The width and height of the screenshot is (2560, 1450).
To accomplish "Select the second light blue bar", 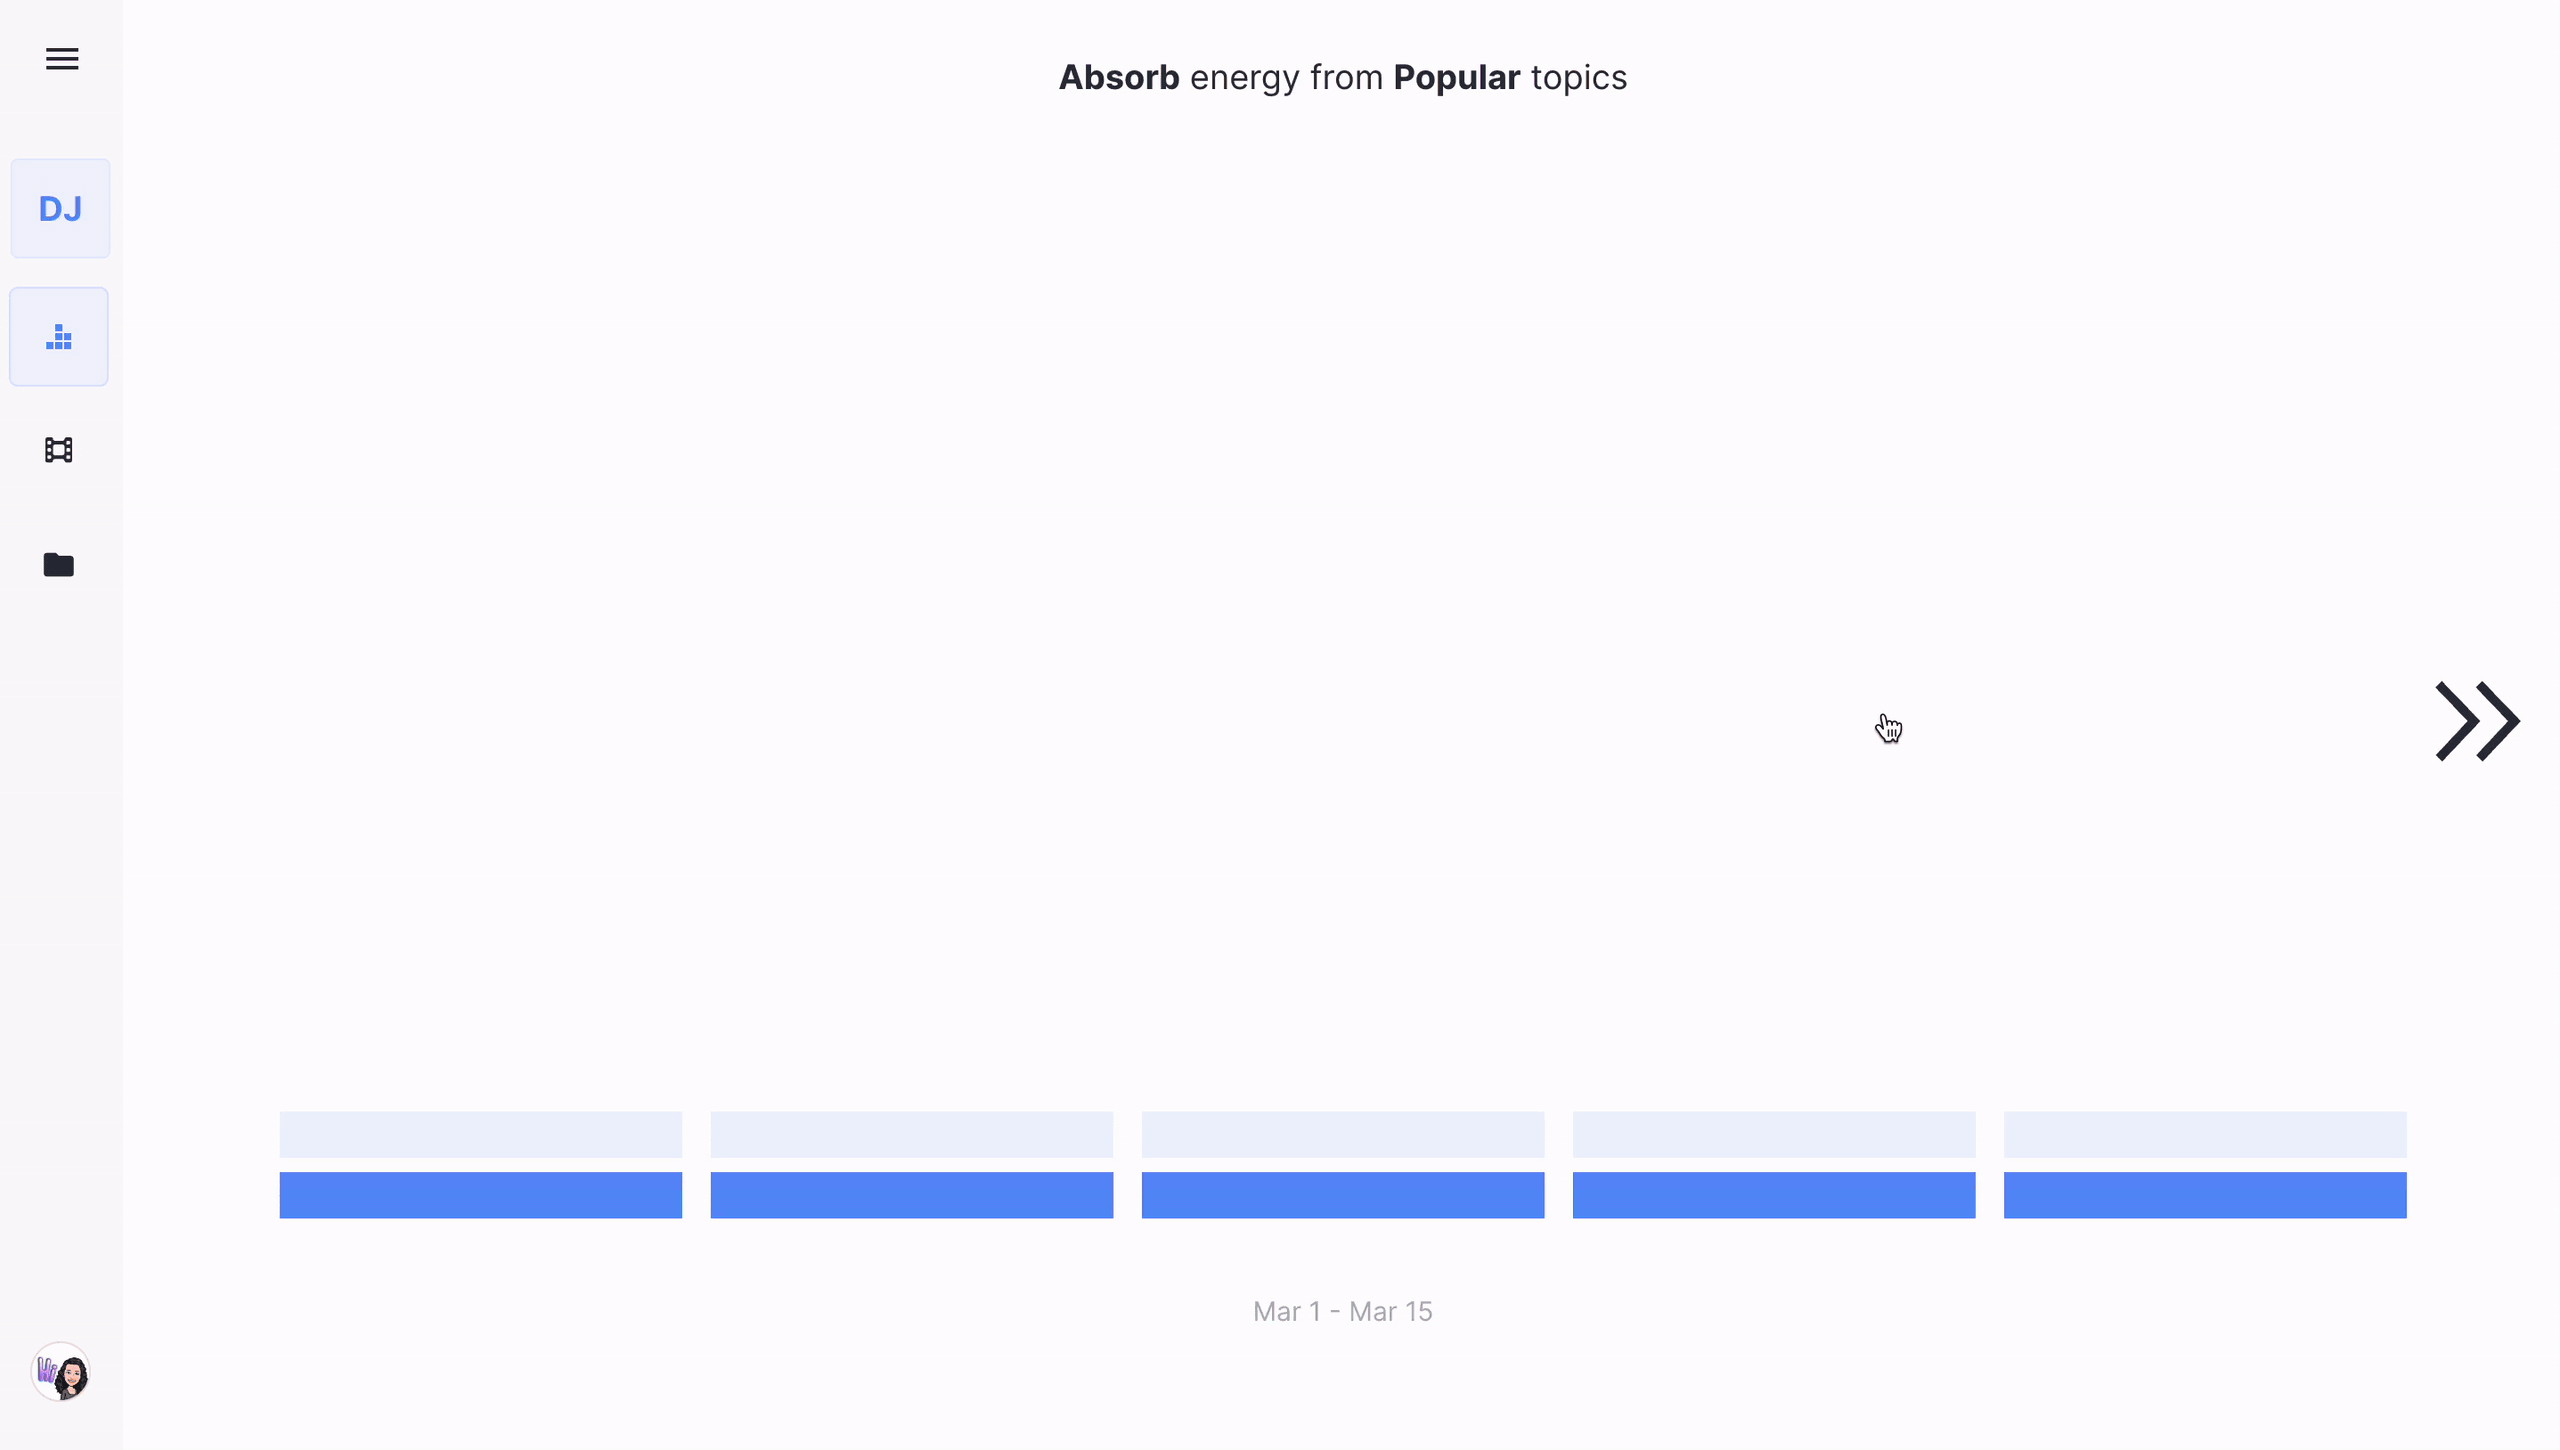I will point(911,1134).
